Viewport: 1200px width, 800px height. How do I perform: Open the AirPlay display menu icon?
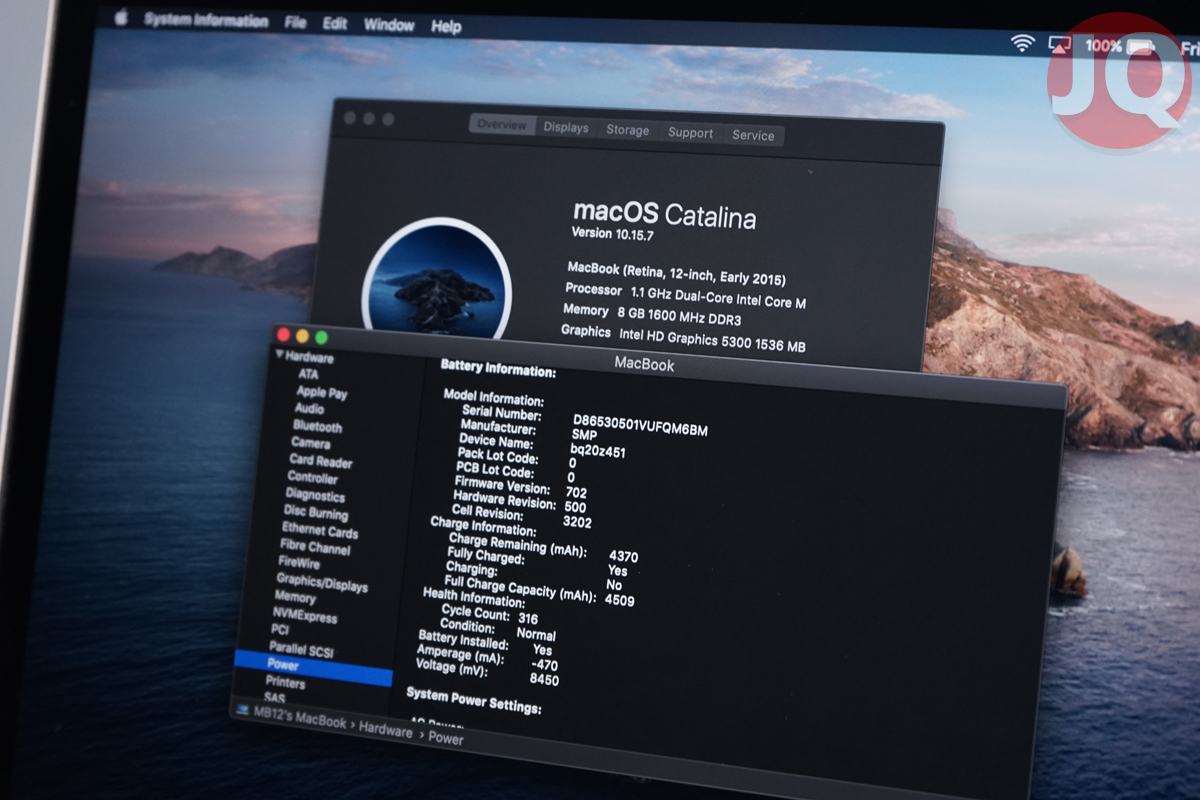pyautogui.click(x=1059, y=44)
